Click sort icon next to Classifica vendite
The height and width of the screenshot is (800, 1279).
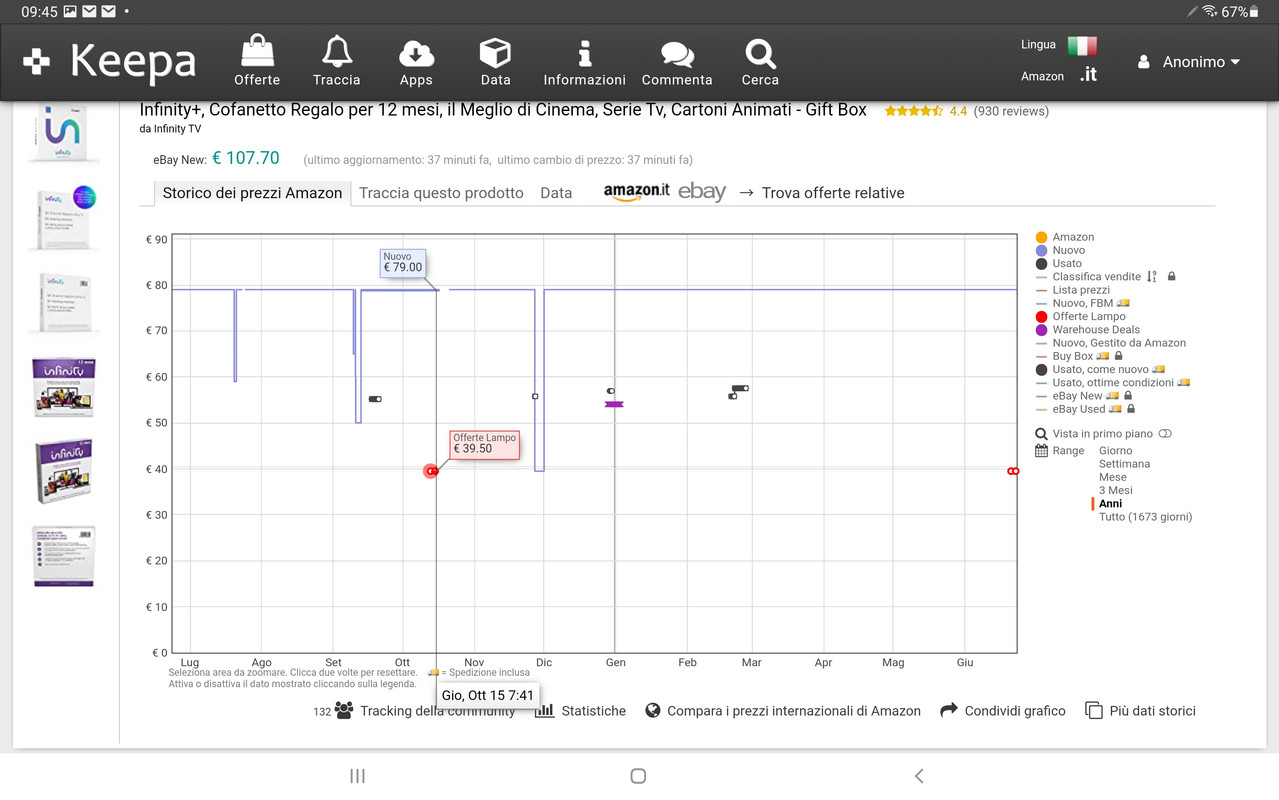(1152, 277)
